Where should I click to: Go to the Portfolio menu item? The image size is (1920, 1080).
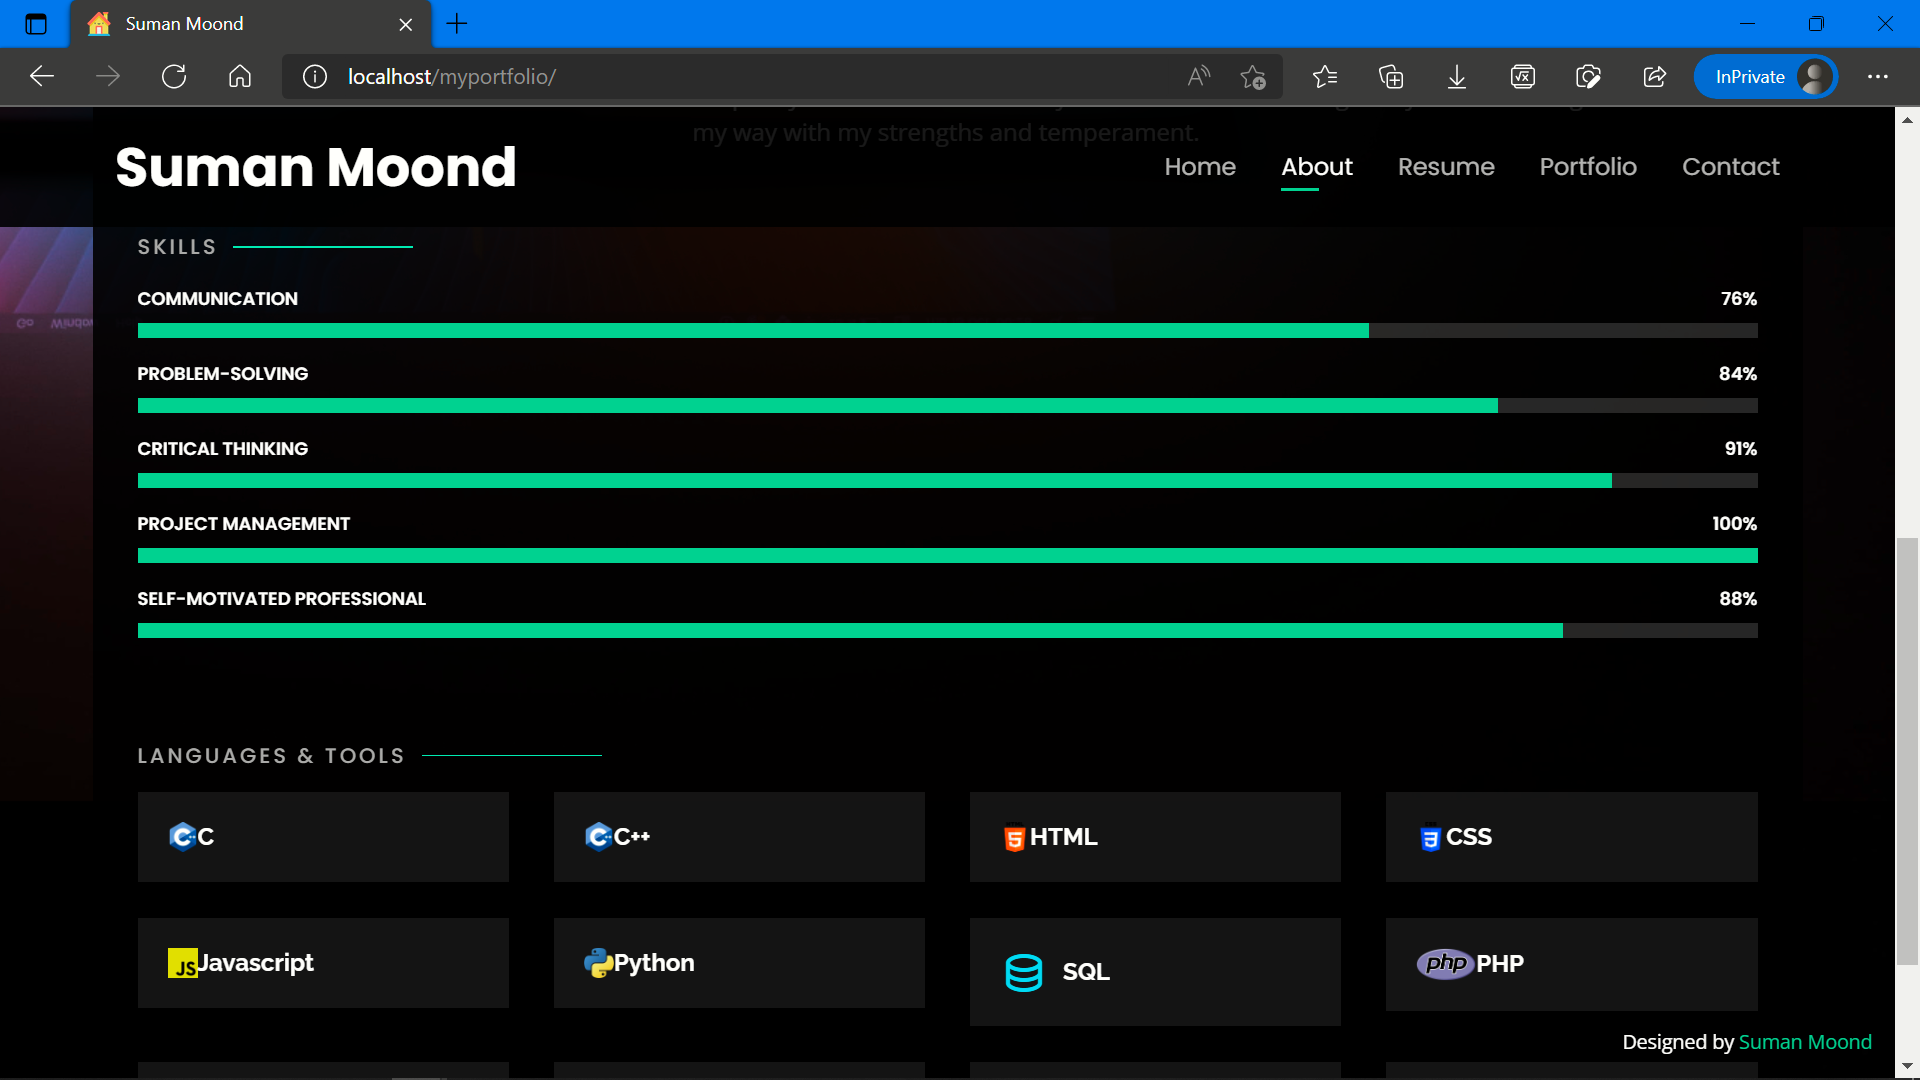click(1588, 167)
